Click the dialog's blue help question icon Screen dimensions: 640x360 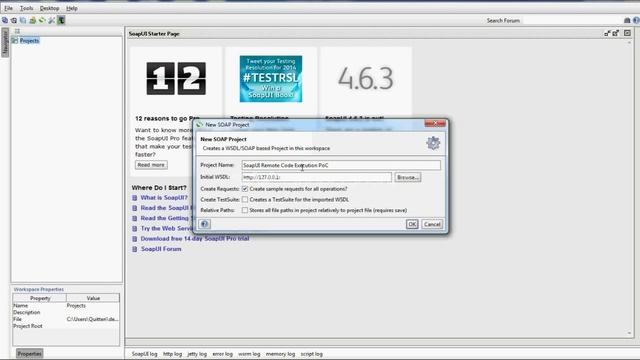click(x=204, y=224)
